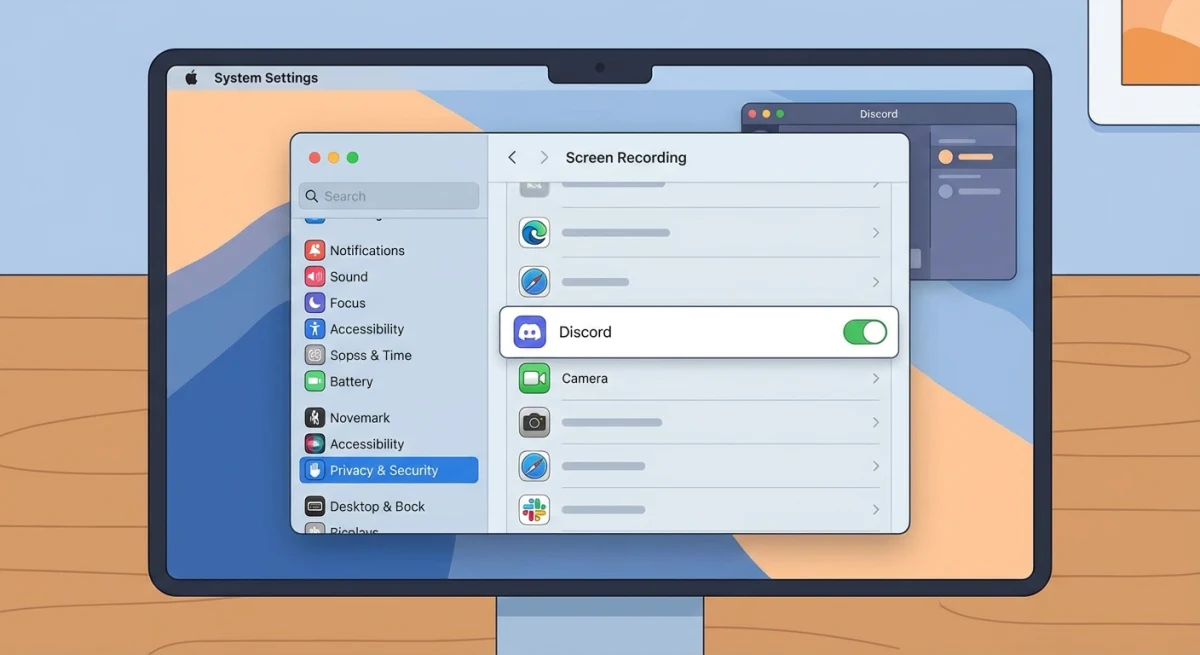Expand the Slack row chevron

(x=875, y=509)
